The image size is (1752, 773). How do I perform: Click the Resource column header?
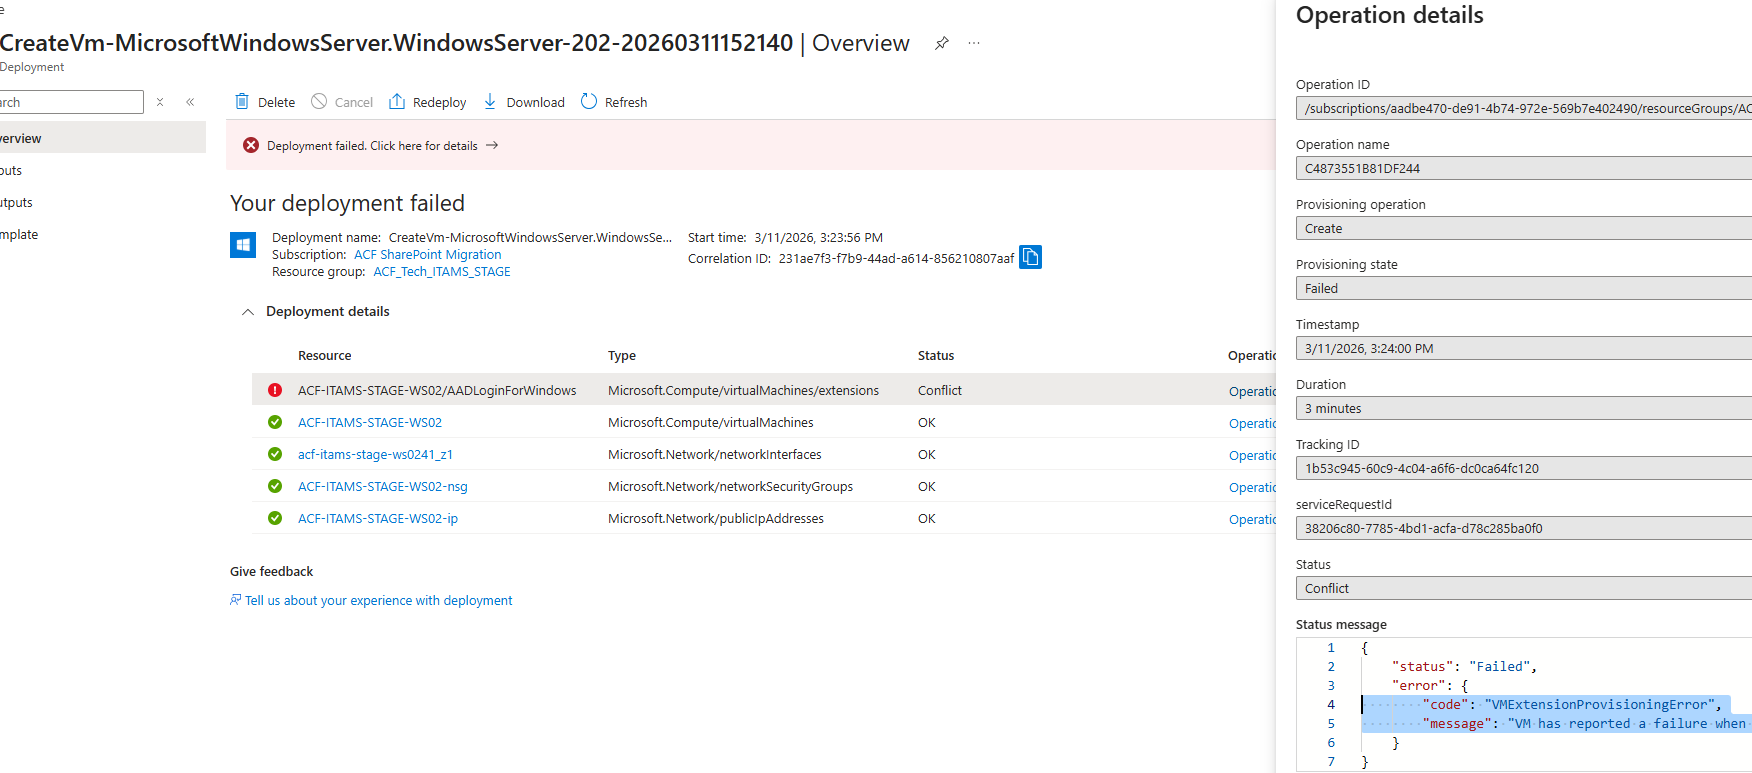pos(325,356)
